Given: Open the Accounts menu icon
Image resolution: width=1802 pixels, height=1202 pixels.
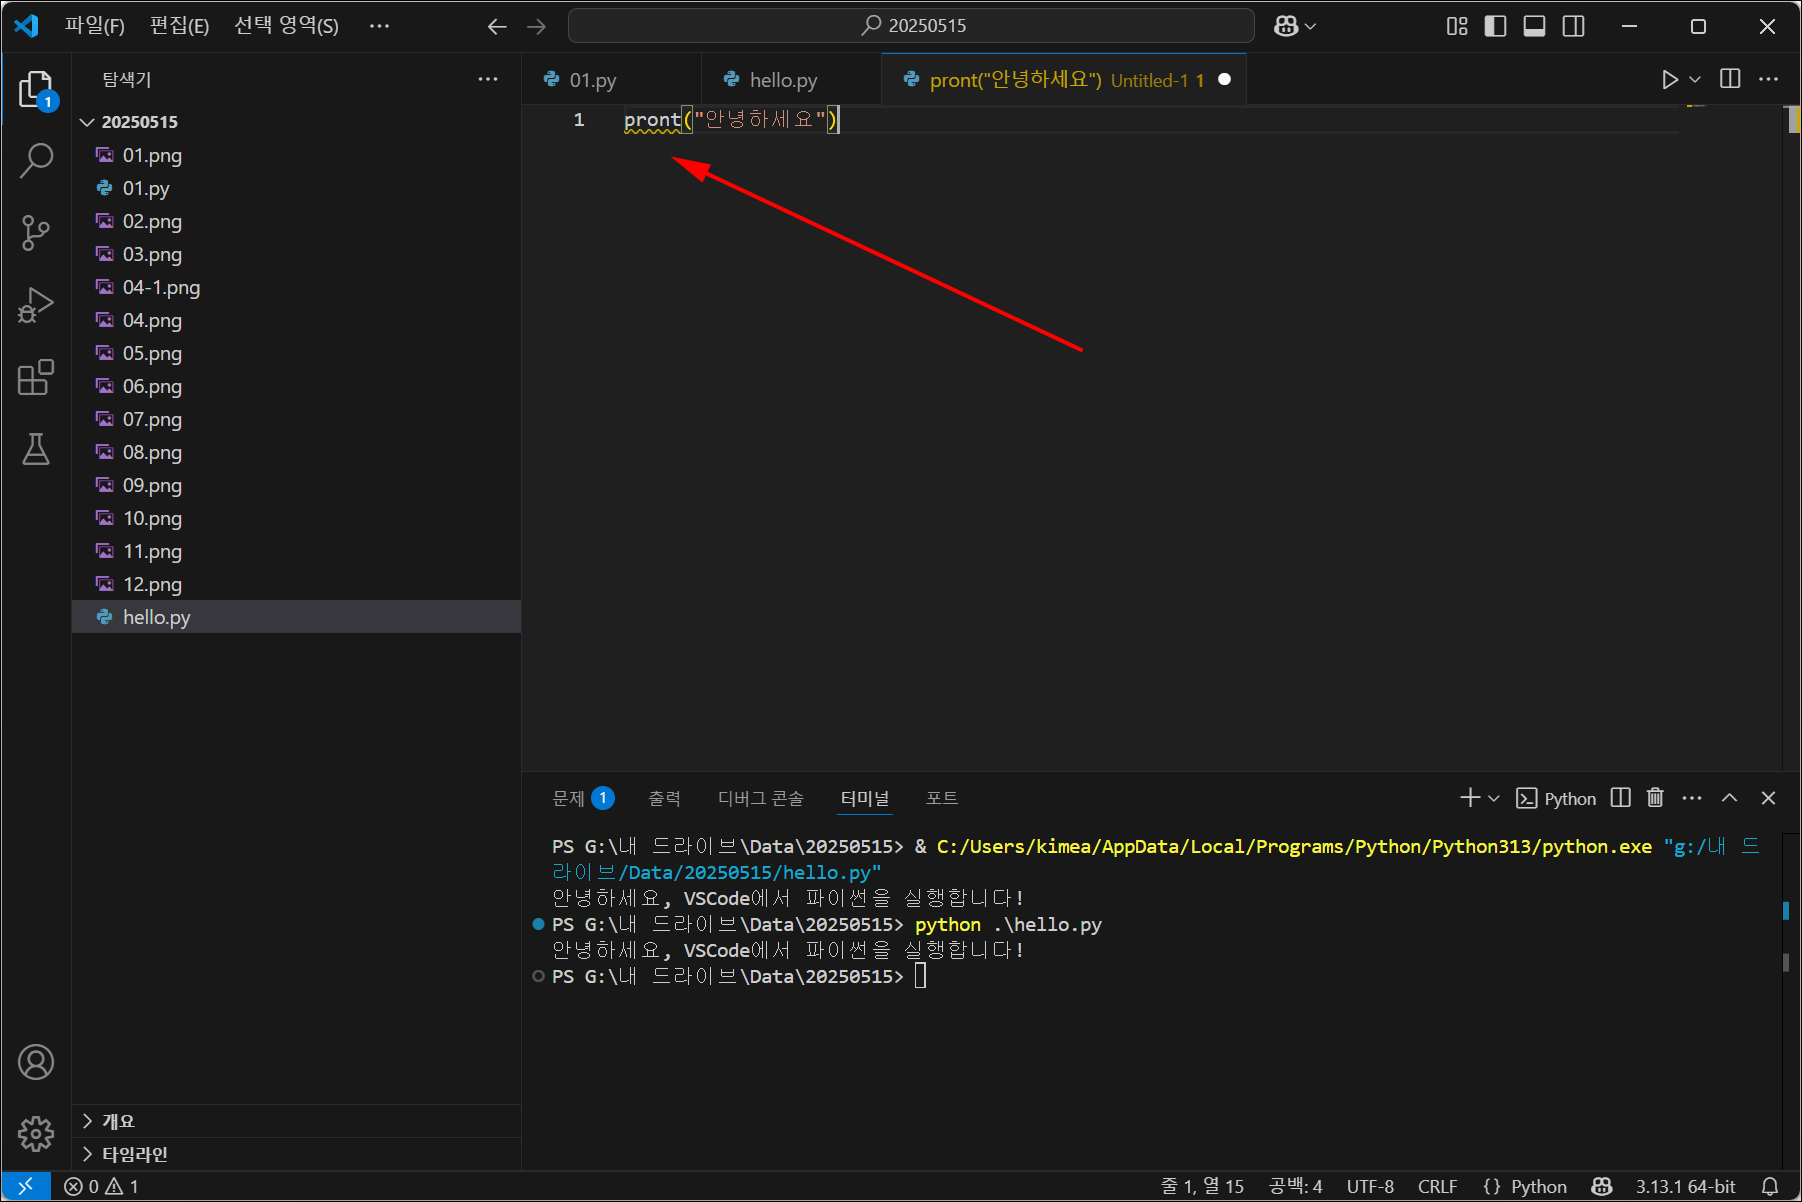Looking at the screenshot, I should tap(36, 1062).
